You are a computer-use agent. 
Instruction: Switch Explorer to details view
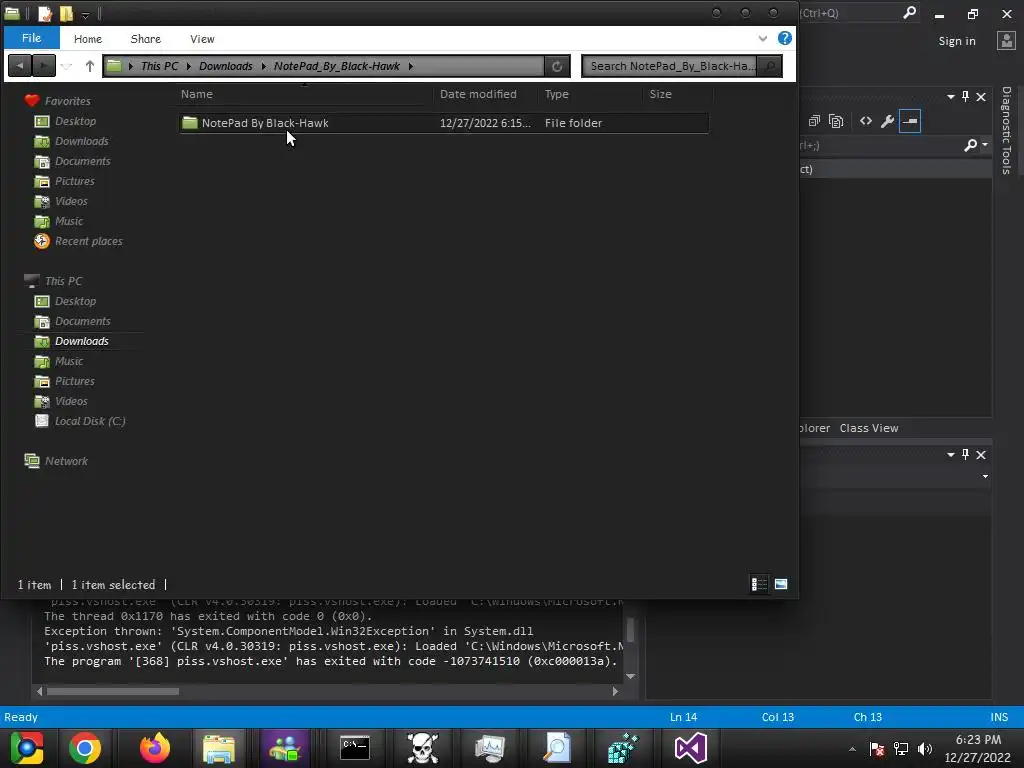[759, 584]
